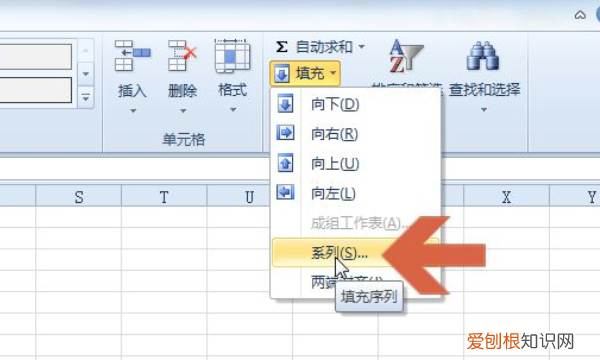Select column S header
This screenshot has width=600, height=360.
78,197
